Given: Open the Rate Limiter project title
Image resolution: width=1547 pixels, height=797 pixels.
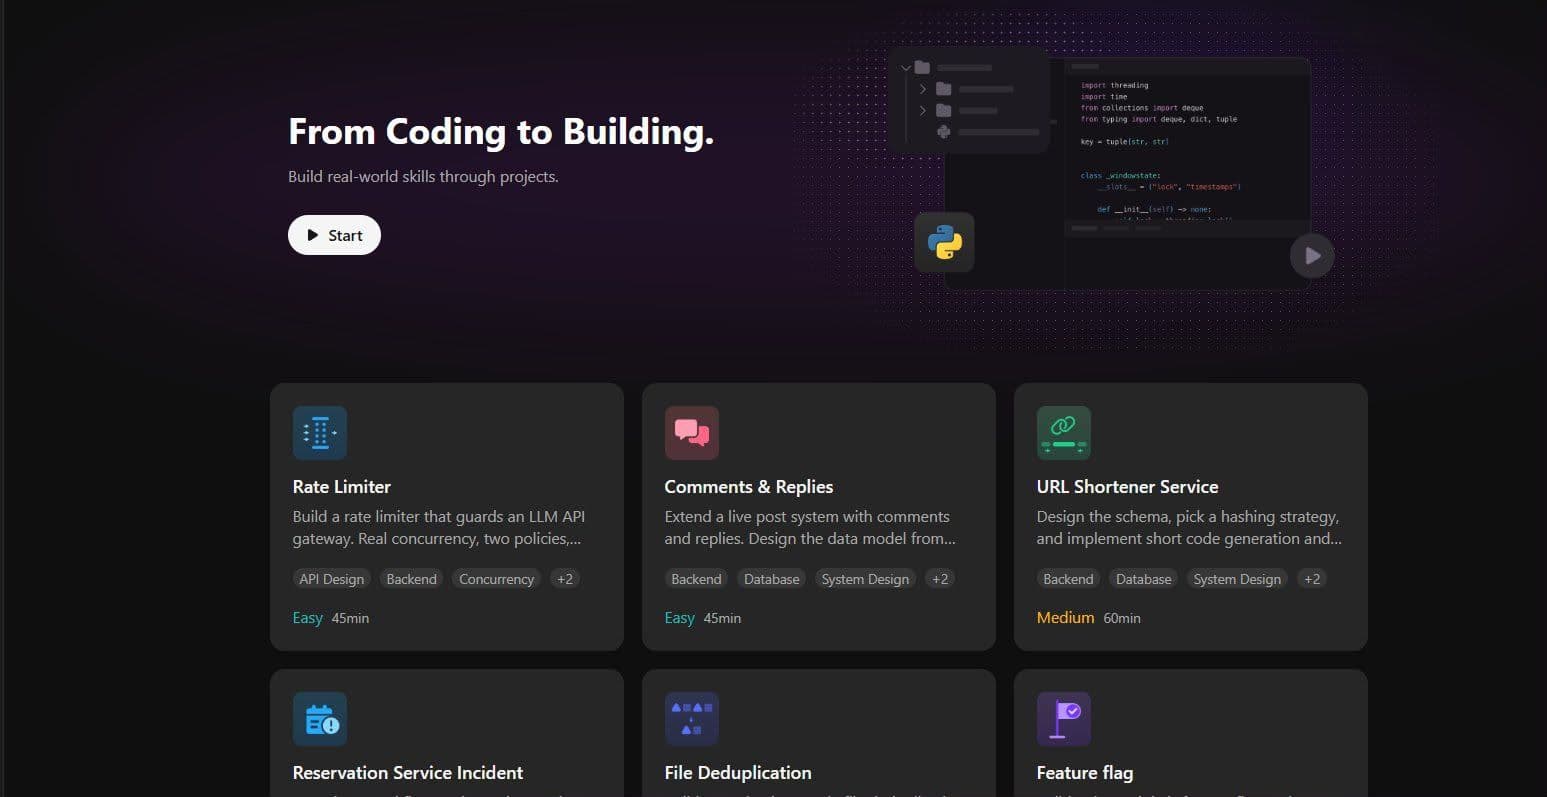Looking at the screenshot, I should 342,487.
